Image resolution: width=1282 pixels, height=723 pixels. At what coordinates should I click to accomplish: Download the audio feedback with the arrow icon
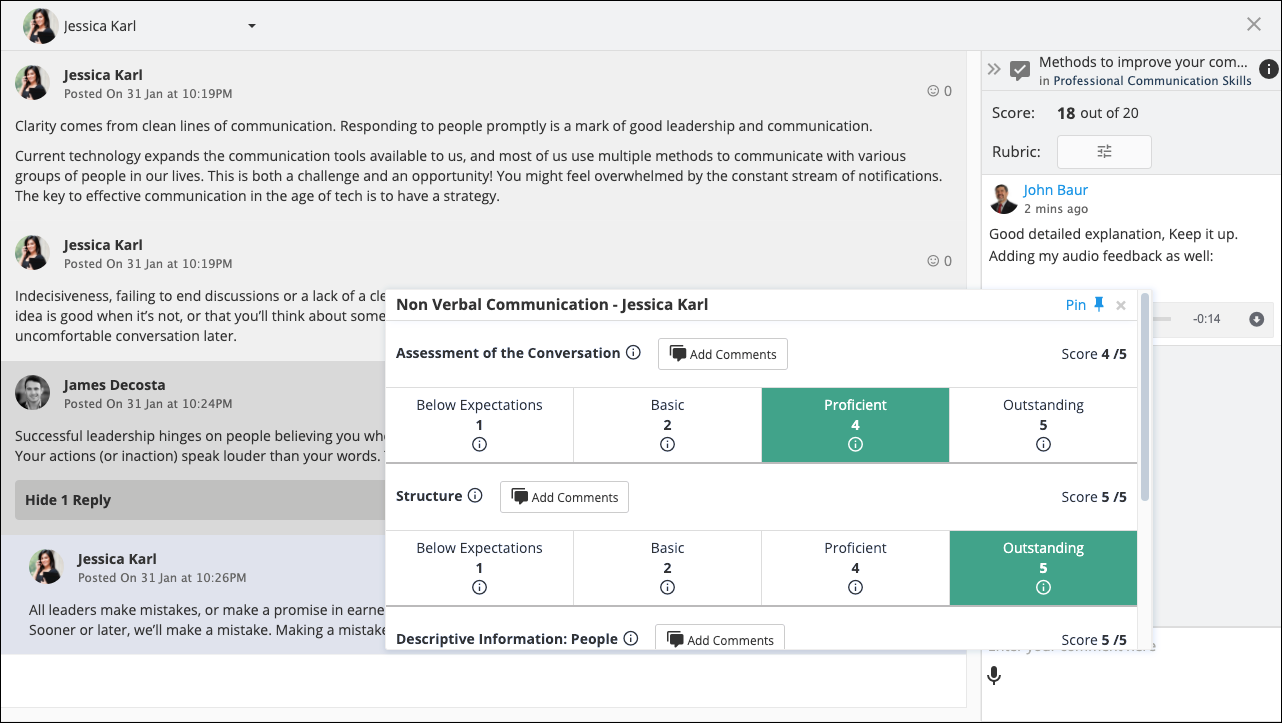click(1257, 319)
